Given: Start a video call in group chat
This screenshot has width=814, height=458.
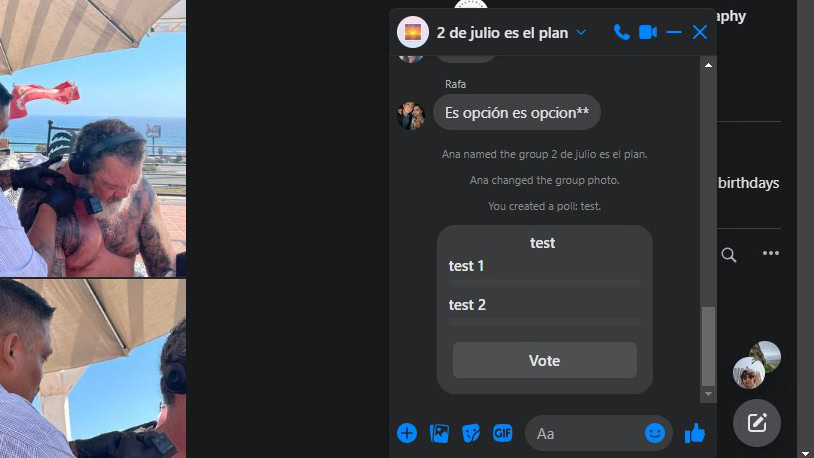Looking at the screenshot, I should coord(648,32).
